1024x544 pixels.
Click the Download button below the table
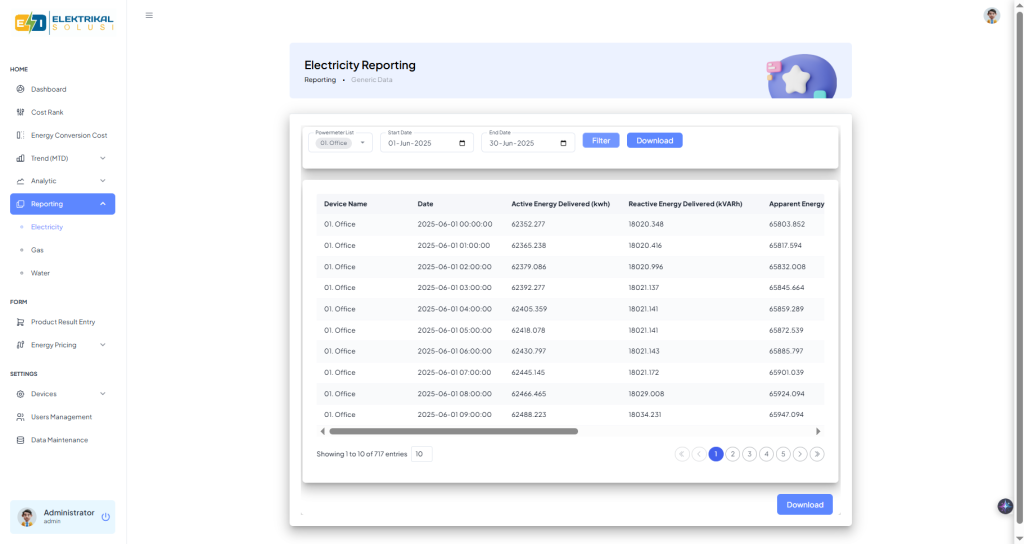tap(804, 505)
